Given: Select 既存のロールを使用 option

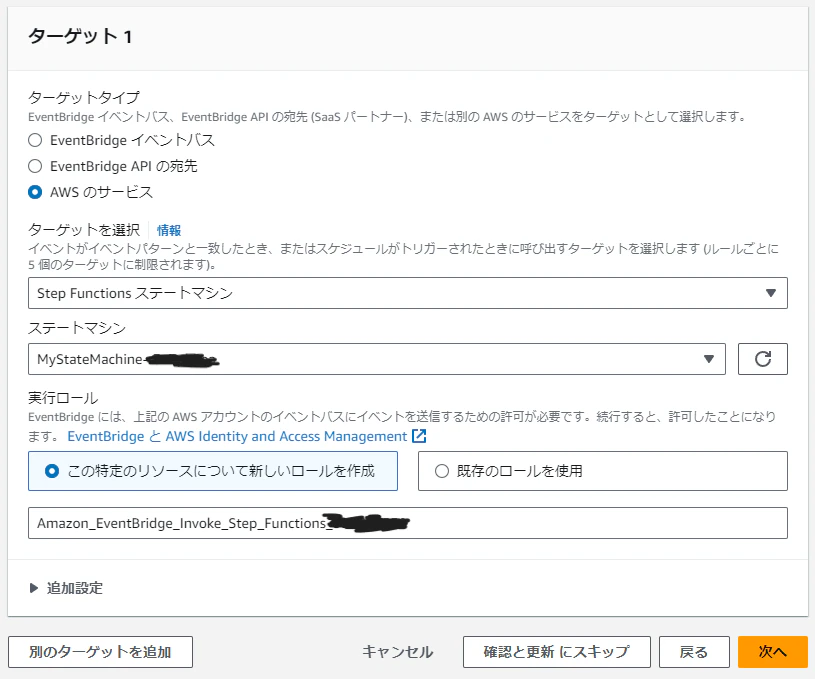Looking at the screenshot, I should tap(602, 471).
